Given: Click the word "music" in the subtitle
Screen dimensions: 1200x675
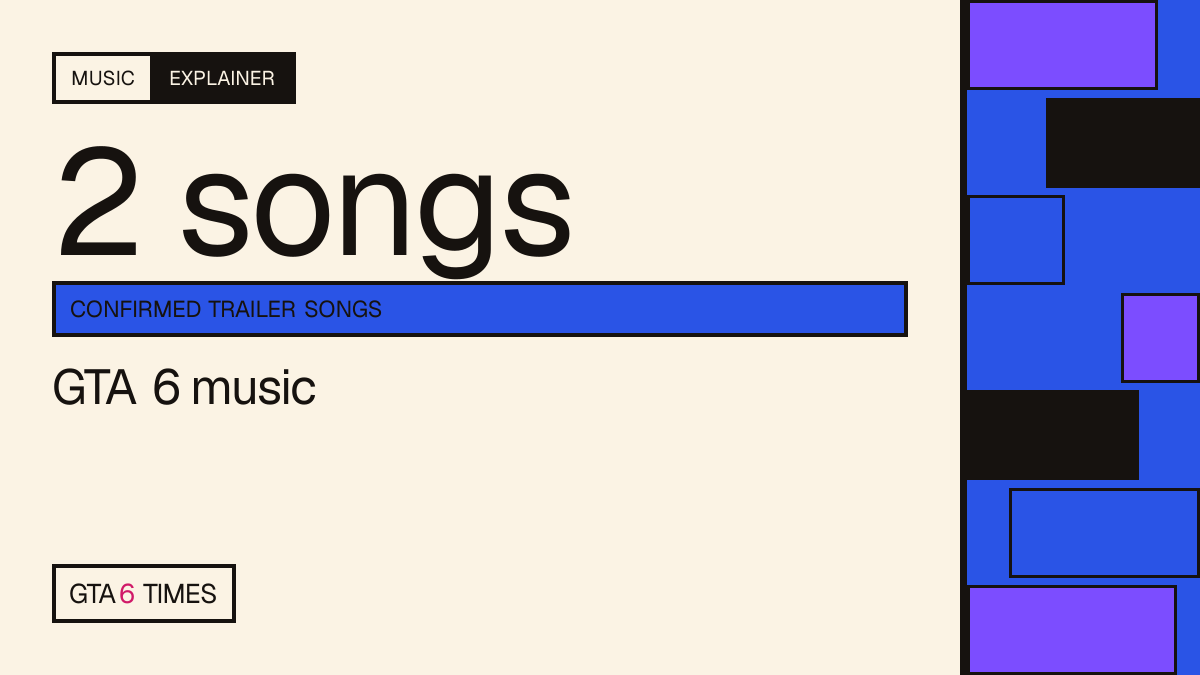Looking at the screenshot, I should [253, 388].
